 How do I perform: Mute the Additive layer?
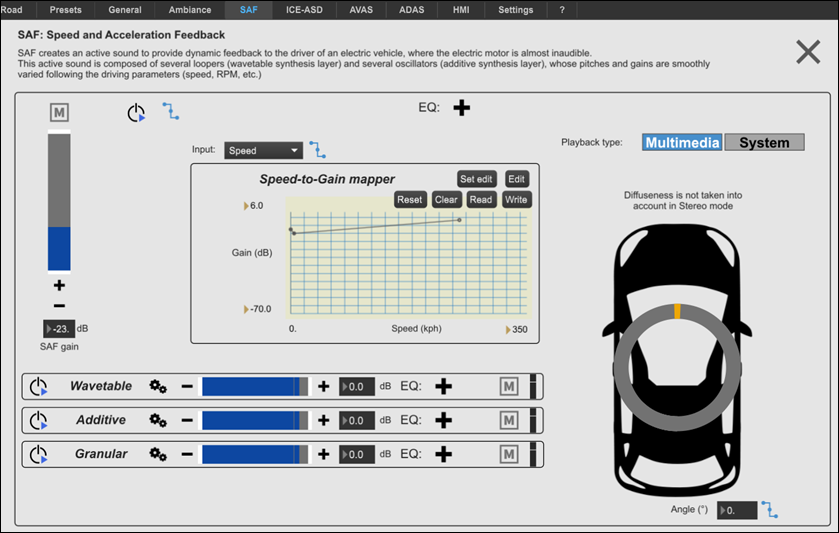[x=509, y=420]
